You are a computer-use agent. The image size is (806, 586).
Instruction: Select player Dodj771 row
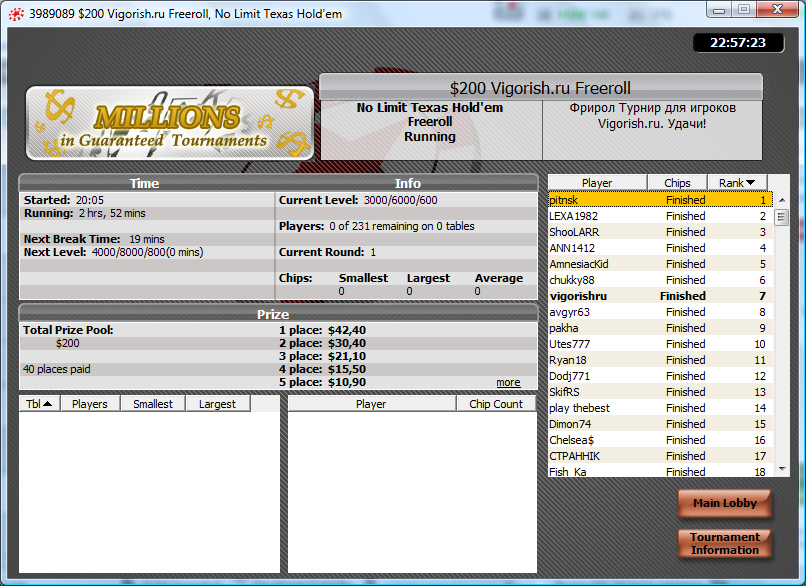coord(660,376)
